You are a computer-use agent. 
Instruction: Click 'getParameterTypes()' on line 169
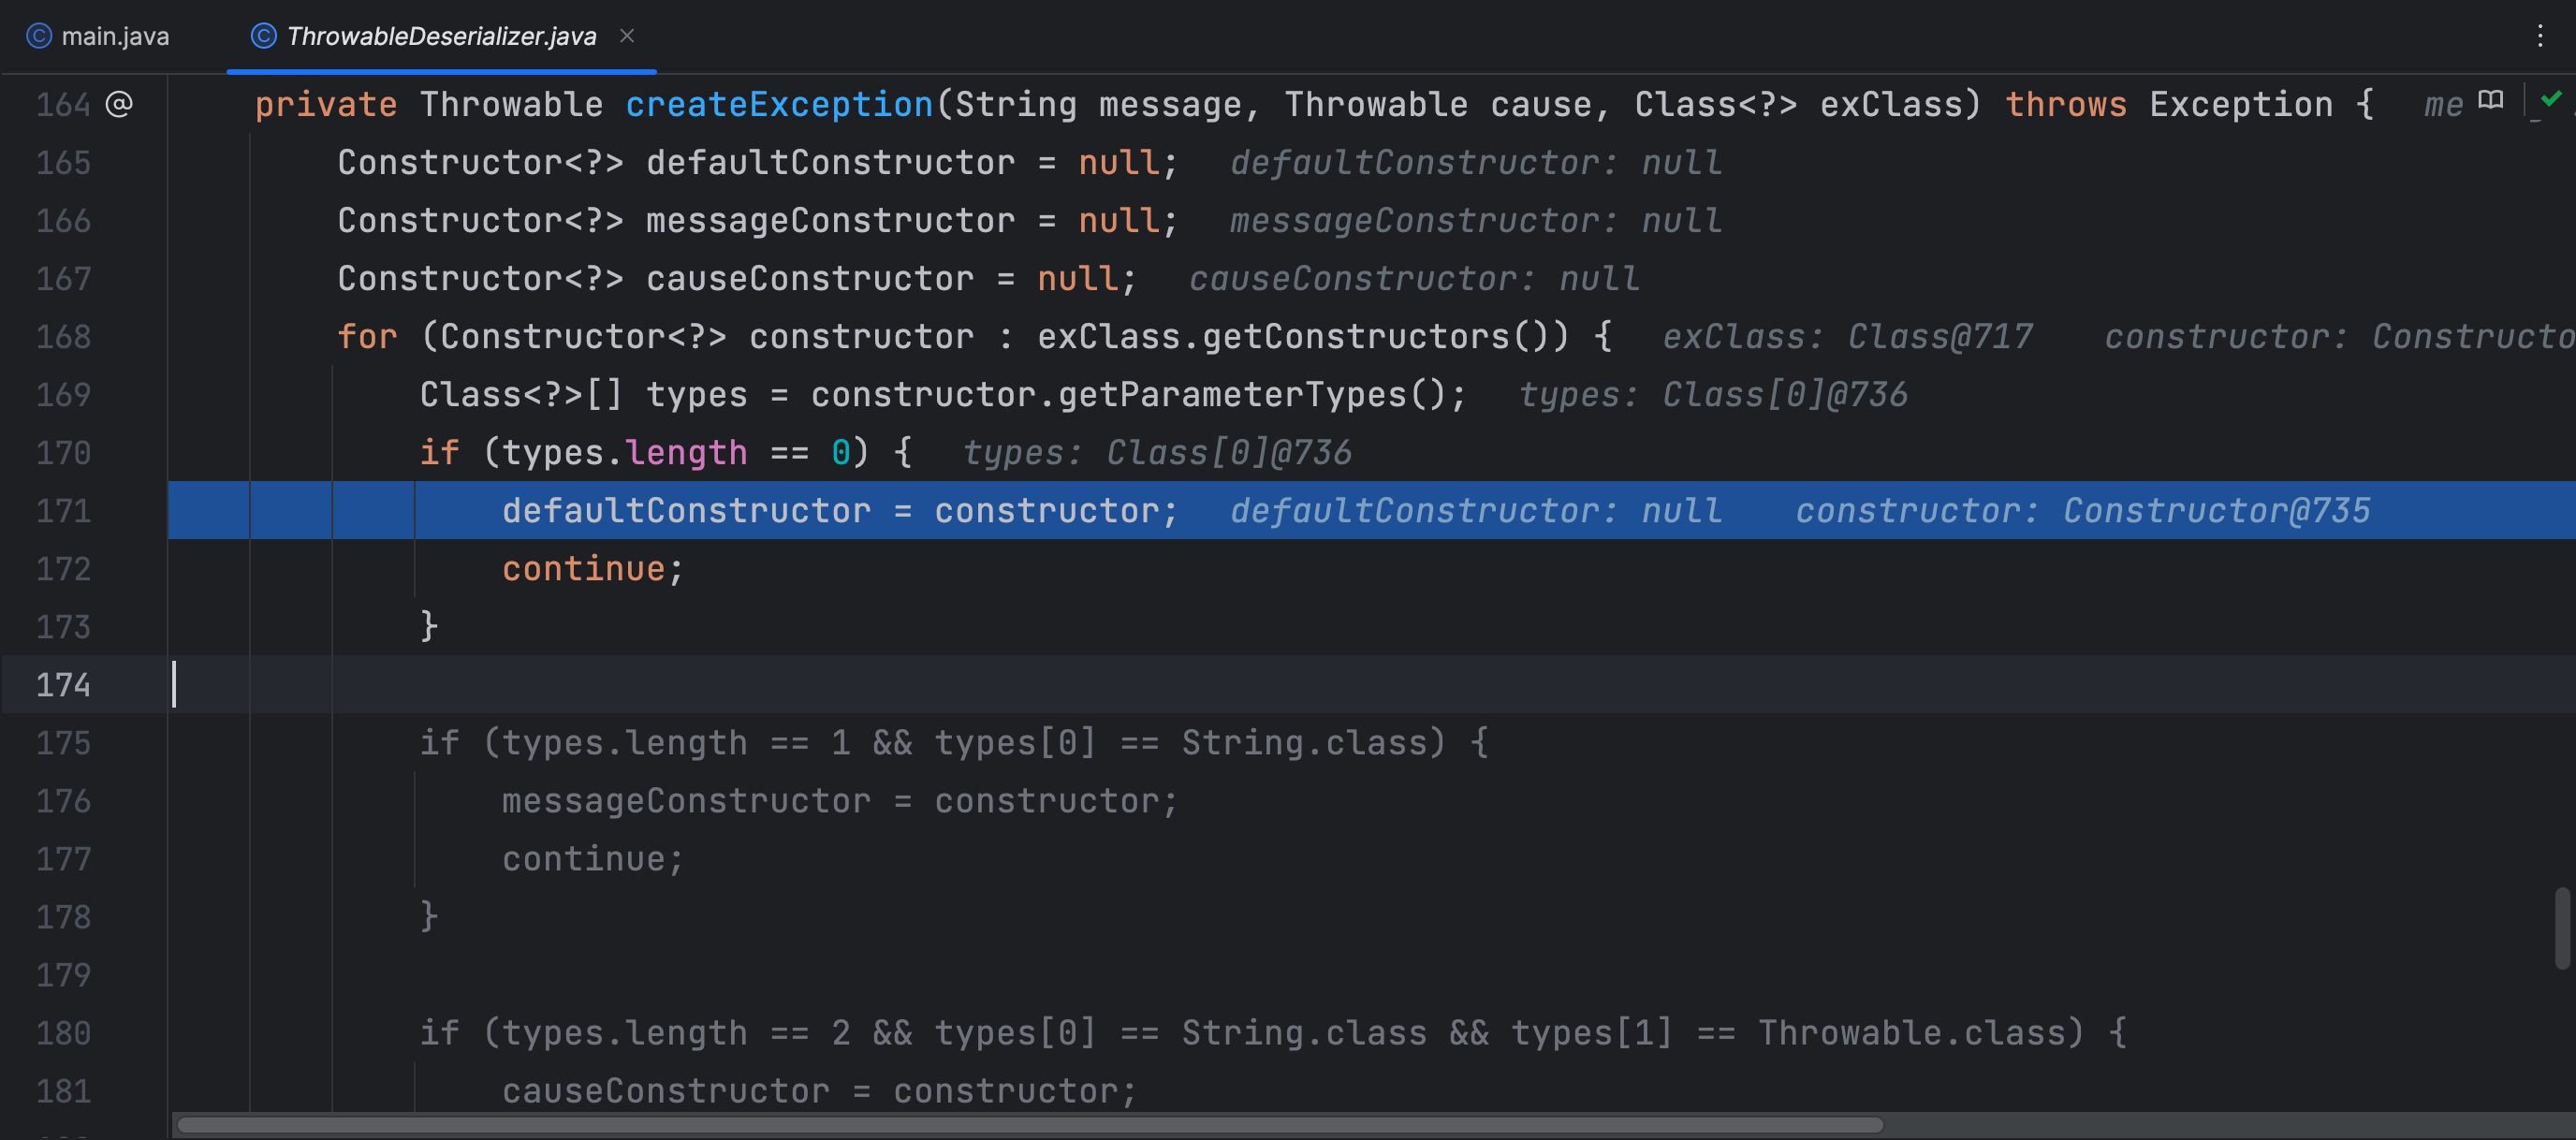pyautogui.click(x=1252, y=395)
